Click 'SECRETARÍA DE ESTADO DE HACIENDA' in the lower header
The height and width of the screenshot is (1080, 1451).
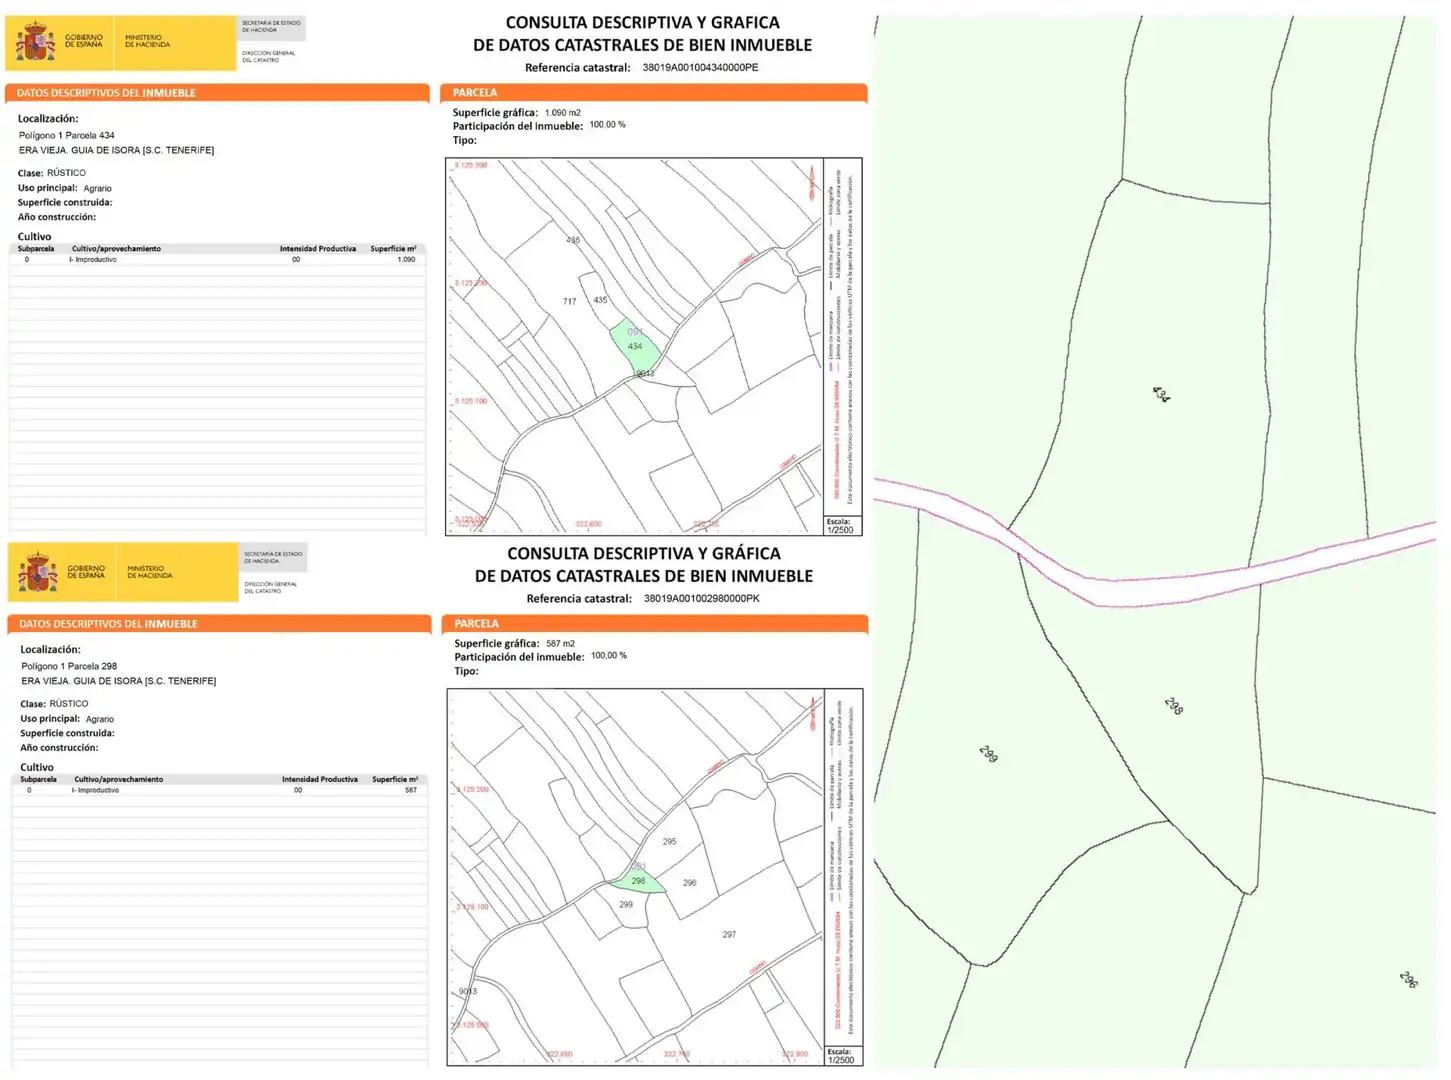[x=273, y=557]
